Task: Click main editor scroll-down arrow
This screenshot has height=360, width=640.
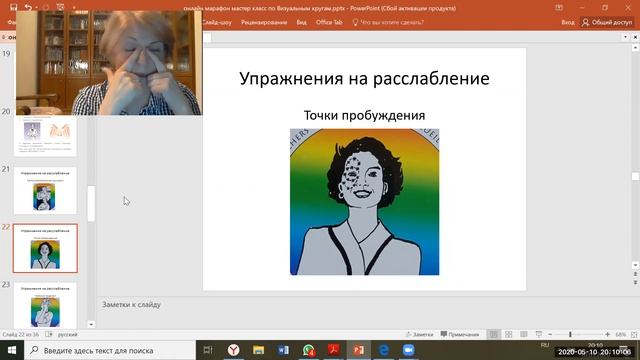Action: click(x=635, y=265)
